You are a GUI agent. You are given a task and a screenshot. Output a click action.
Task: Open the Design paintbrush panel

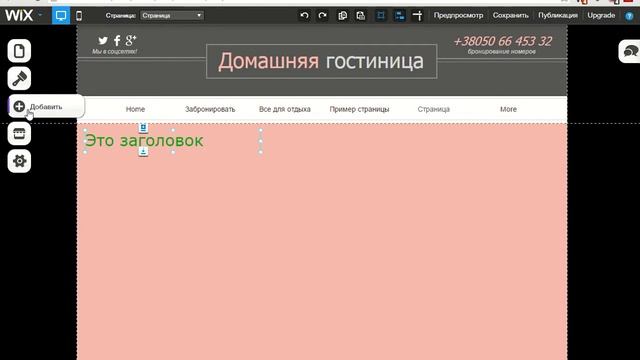pos(19,78)
